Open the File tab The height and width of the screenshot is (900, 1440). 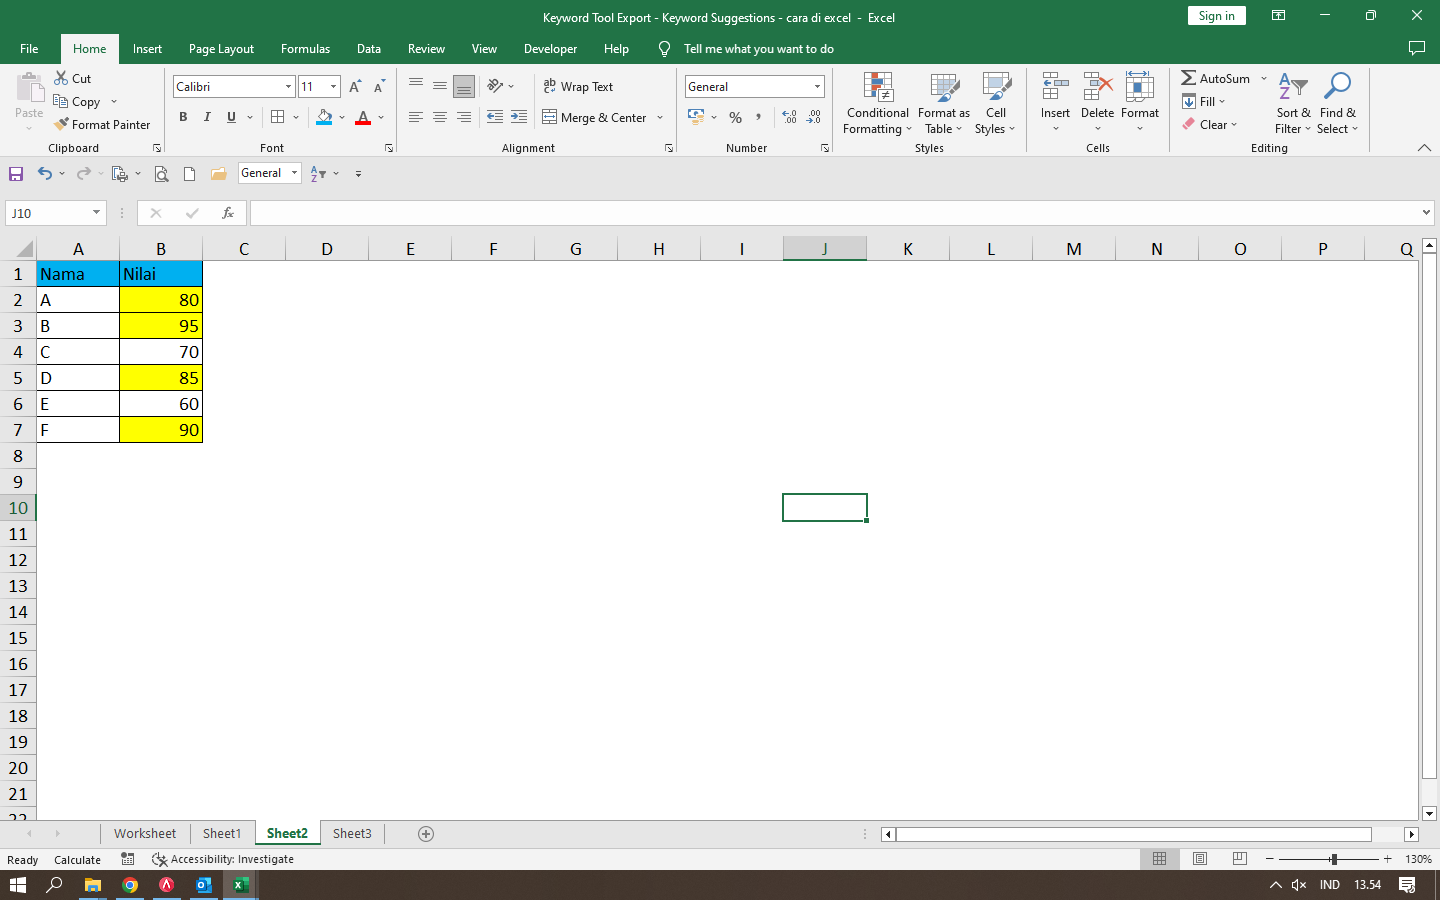click(29, 48)
